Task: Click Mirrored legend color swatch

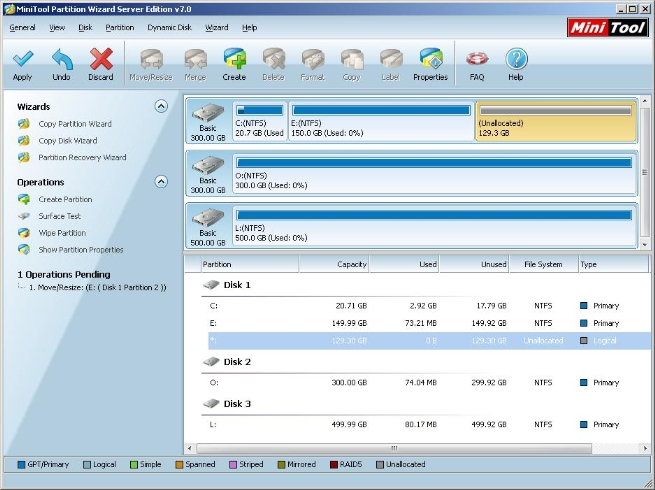Action: click(x=281, y=465)
